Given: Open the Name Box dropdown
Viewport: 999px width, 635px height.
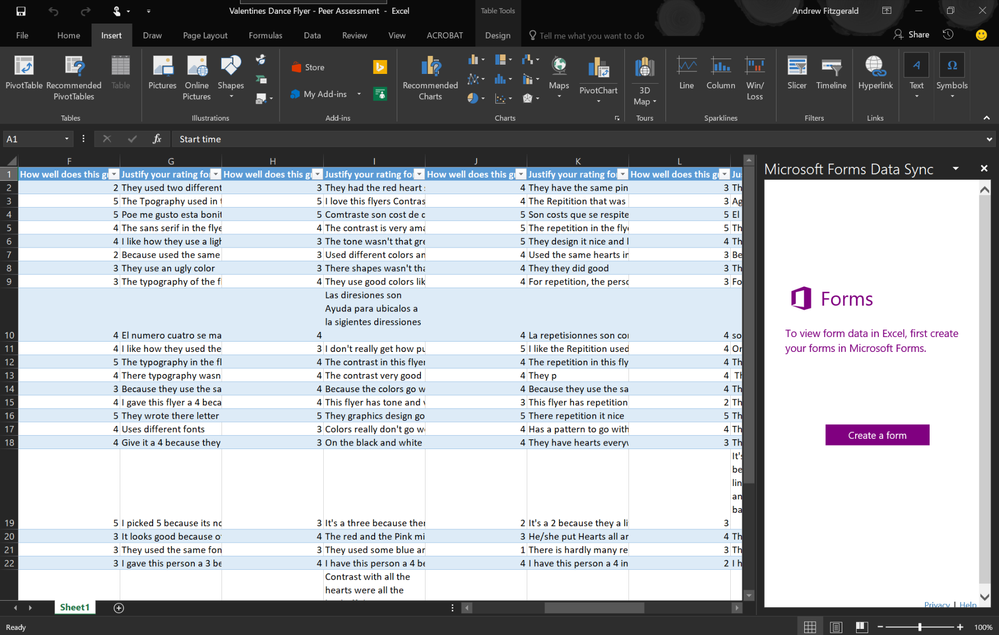Looking at the screenshot, I should [x=68, y=139].
